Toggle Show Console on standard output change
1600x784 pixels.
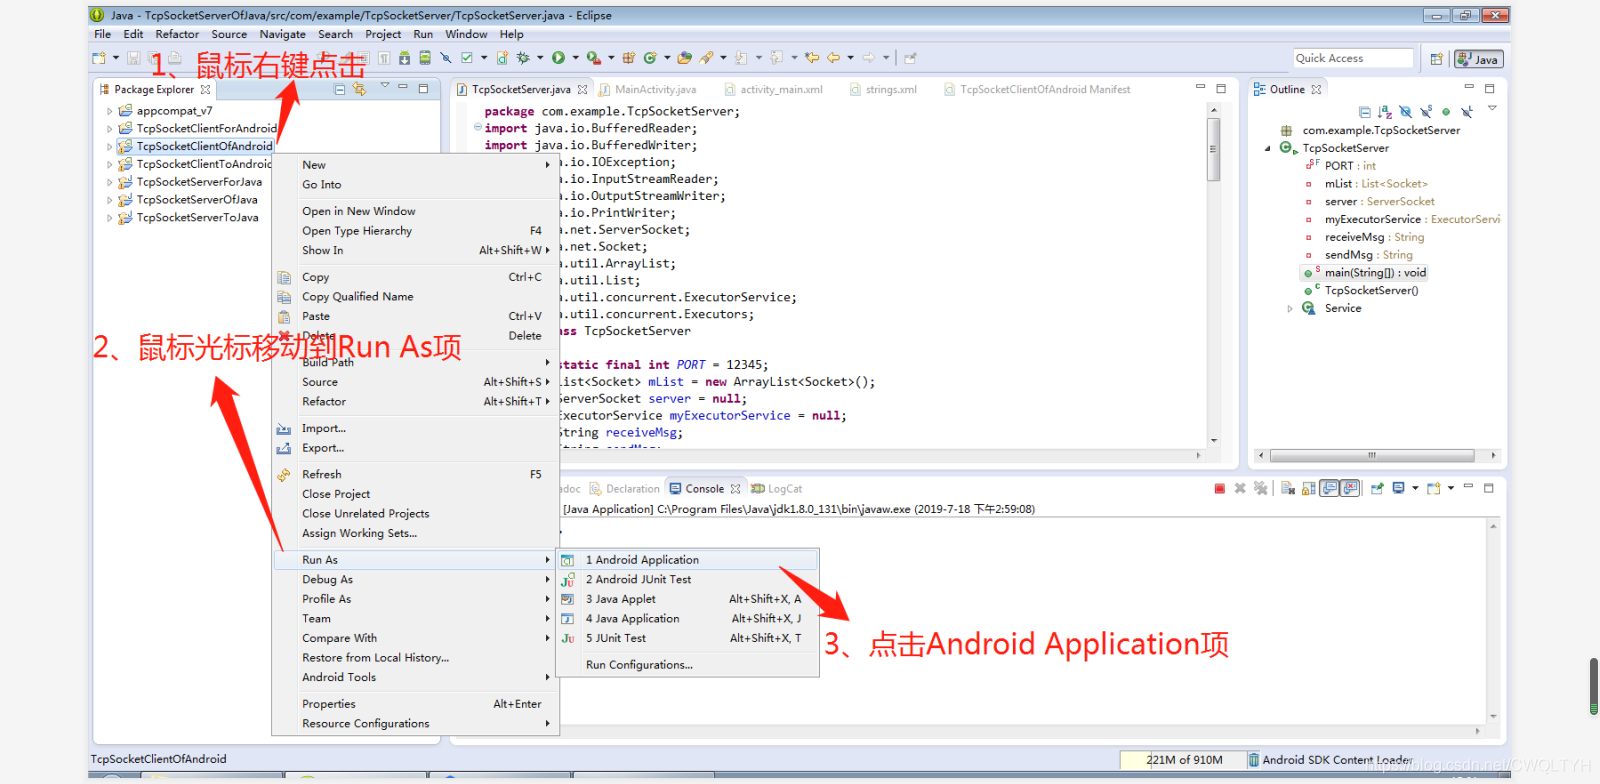[1329, 488]
